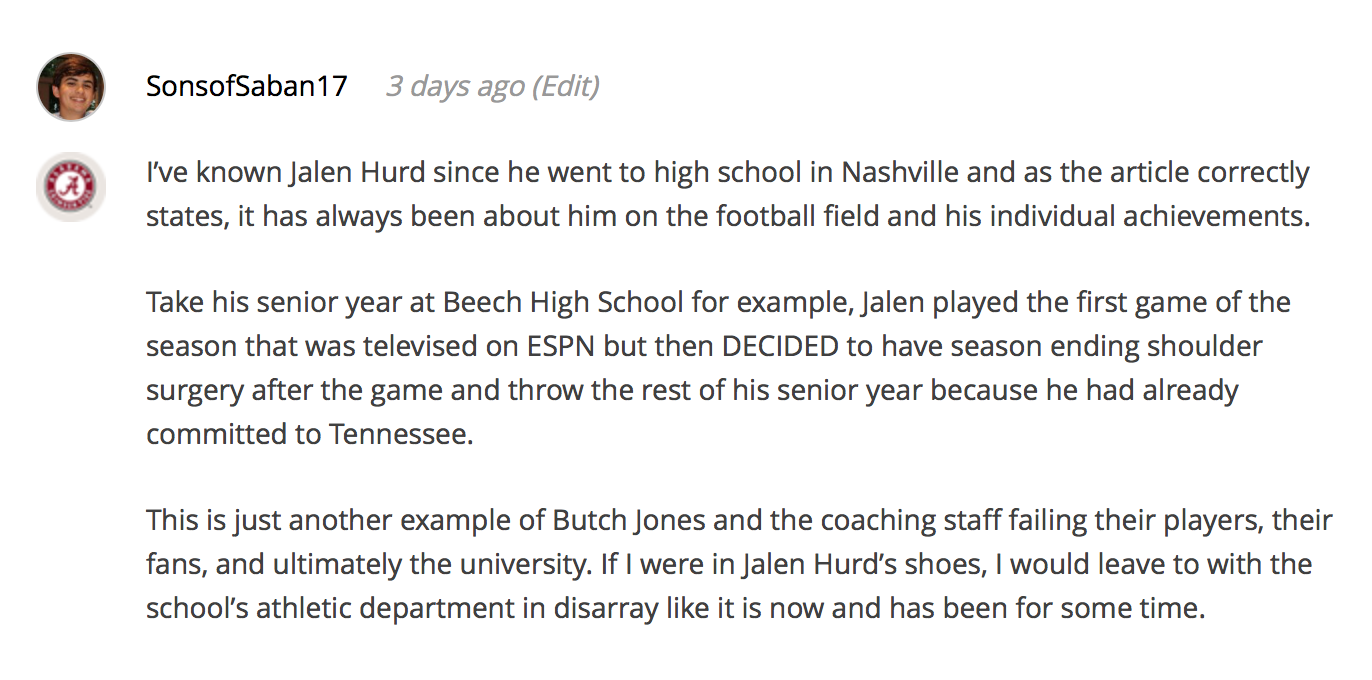This screenshot has width=1372, height=680.
Task: Click the Alabama Crimson Tide logo badge
Action: point(71,187)
